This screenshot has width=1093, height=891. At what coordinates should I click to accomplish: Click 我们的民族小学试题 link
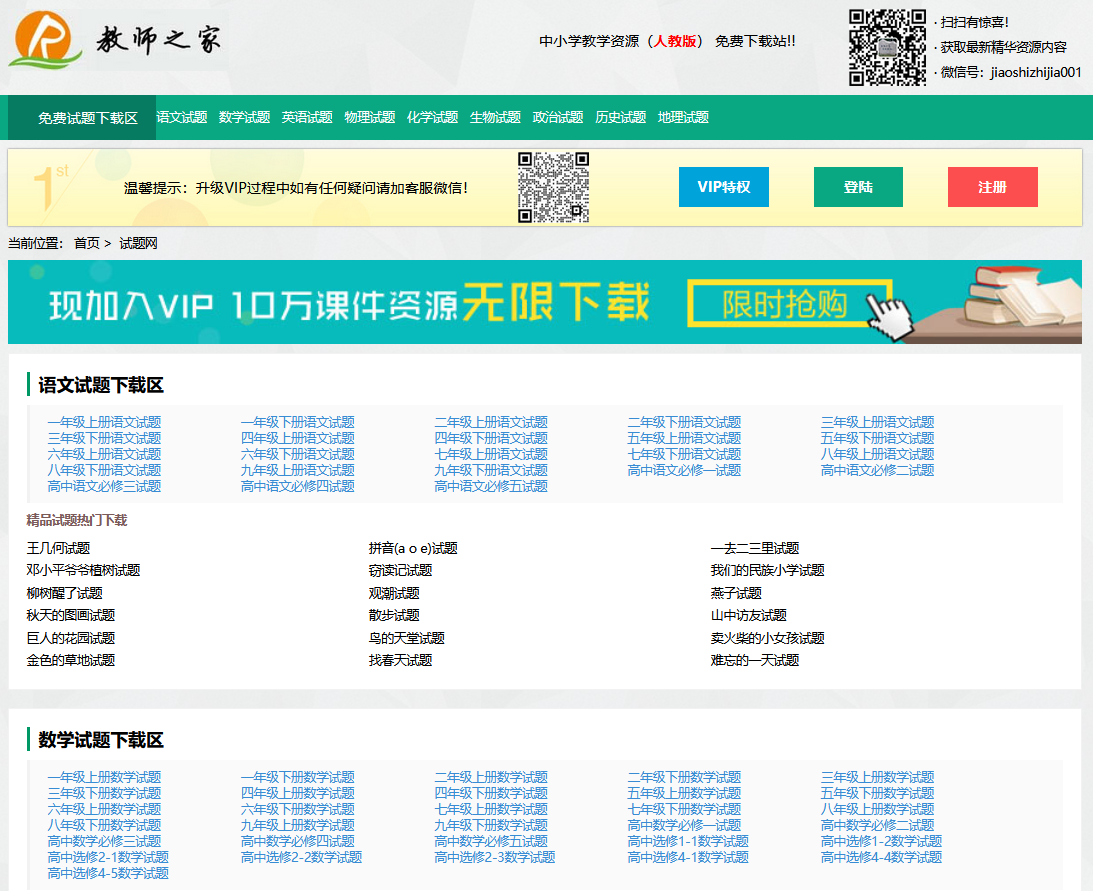[x=767, y=570]
